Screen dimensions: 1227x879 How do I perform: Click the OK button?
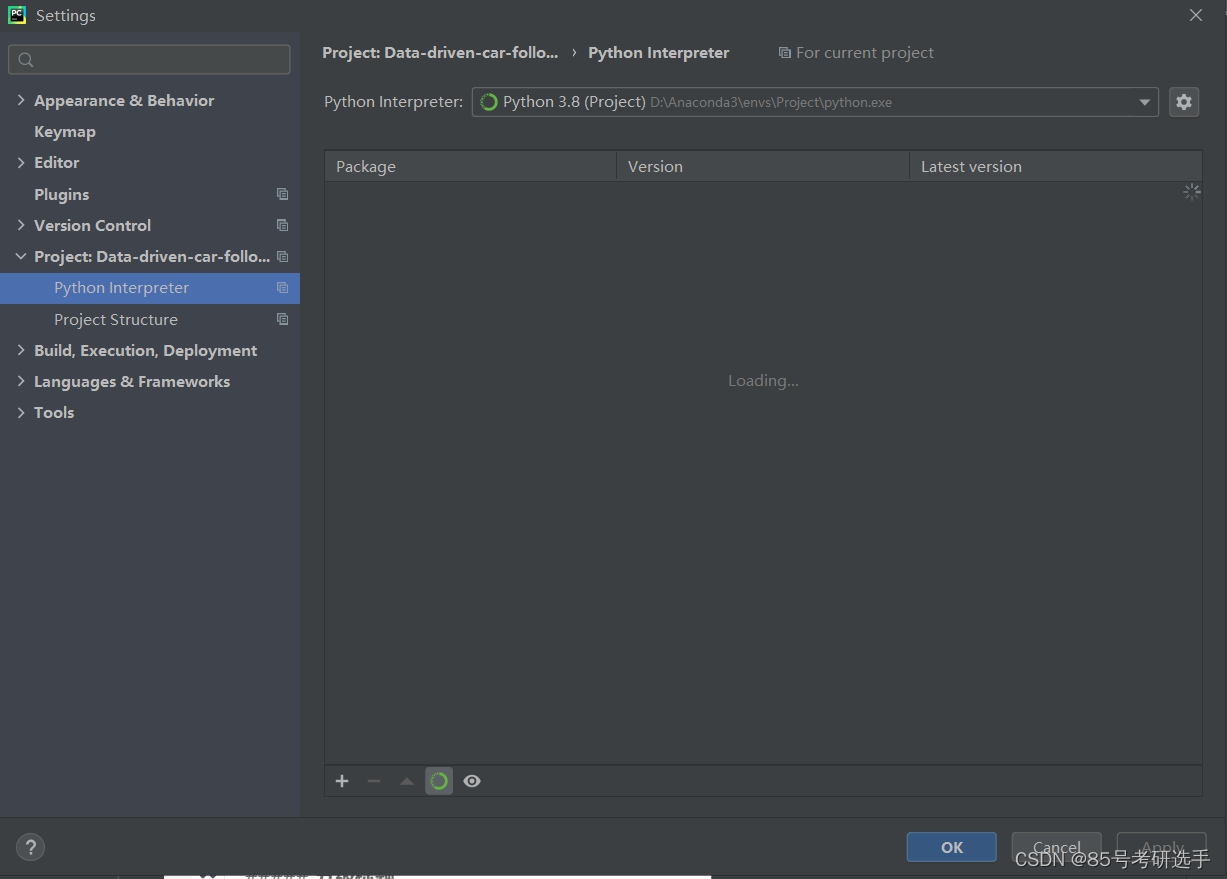coord(951,847)
